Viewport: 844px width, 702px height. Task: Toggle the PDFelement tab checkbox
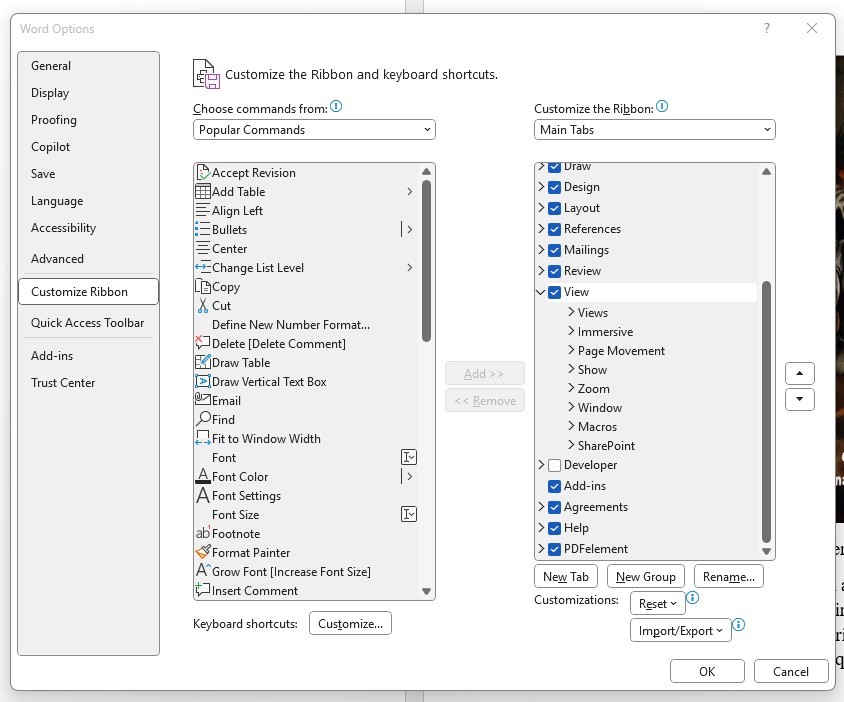click(554, 549)
